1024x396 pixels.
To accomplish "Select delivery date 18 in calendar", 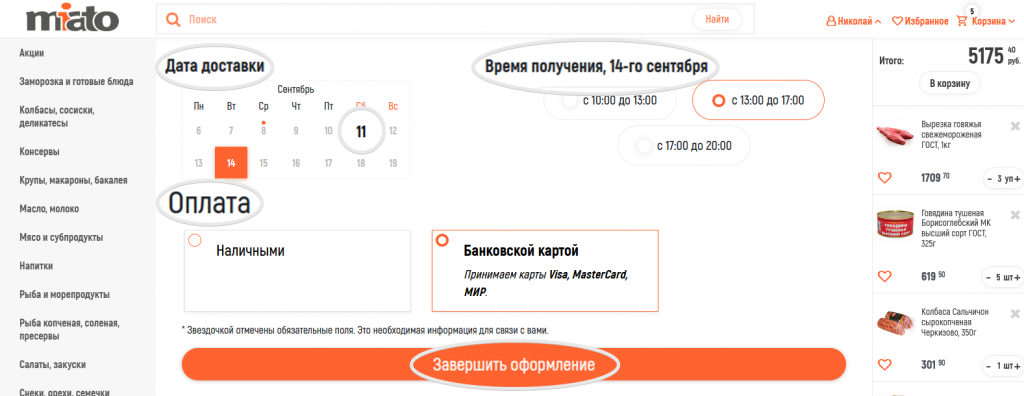I will pyautogui.click(x=360, y=163).
